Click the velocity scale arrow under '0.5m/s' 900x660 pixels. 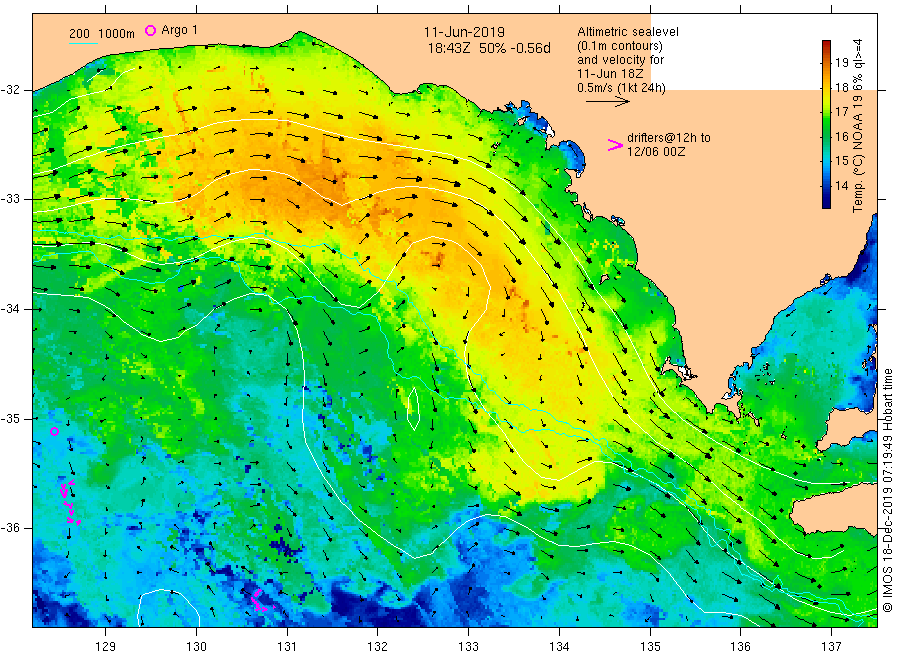pos(607,102)
